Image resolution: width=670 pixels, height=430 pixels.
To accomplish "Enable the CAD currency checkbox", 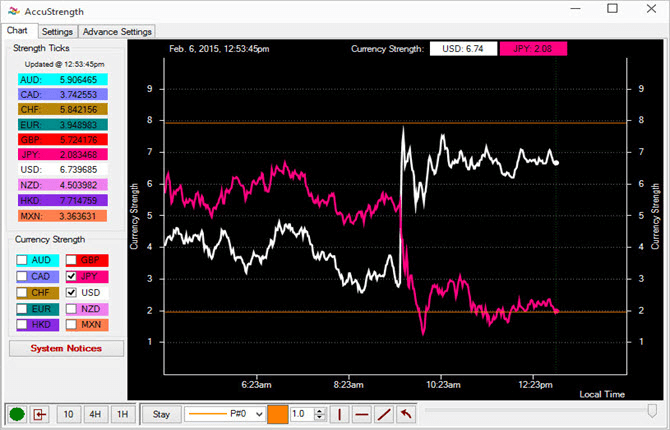I will [22, 277].
